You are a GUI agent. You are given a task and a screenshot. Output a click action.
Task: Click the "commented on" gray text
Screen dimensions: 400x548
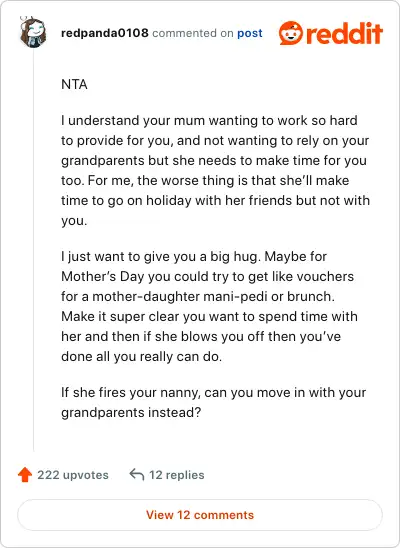pos(193,33)
